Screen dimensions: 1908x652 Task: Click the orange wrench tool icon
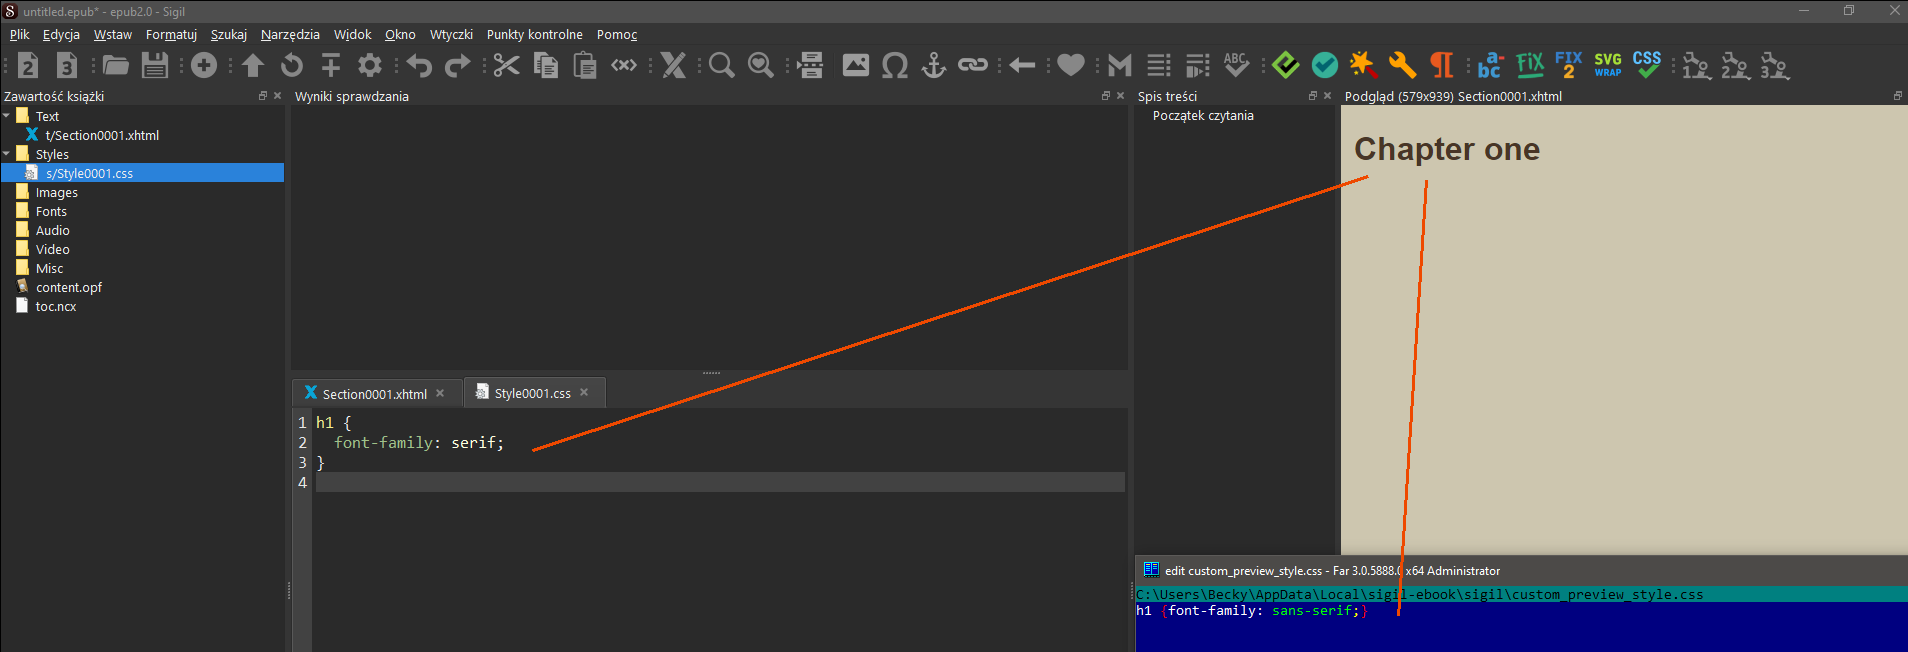point(1403,66)
